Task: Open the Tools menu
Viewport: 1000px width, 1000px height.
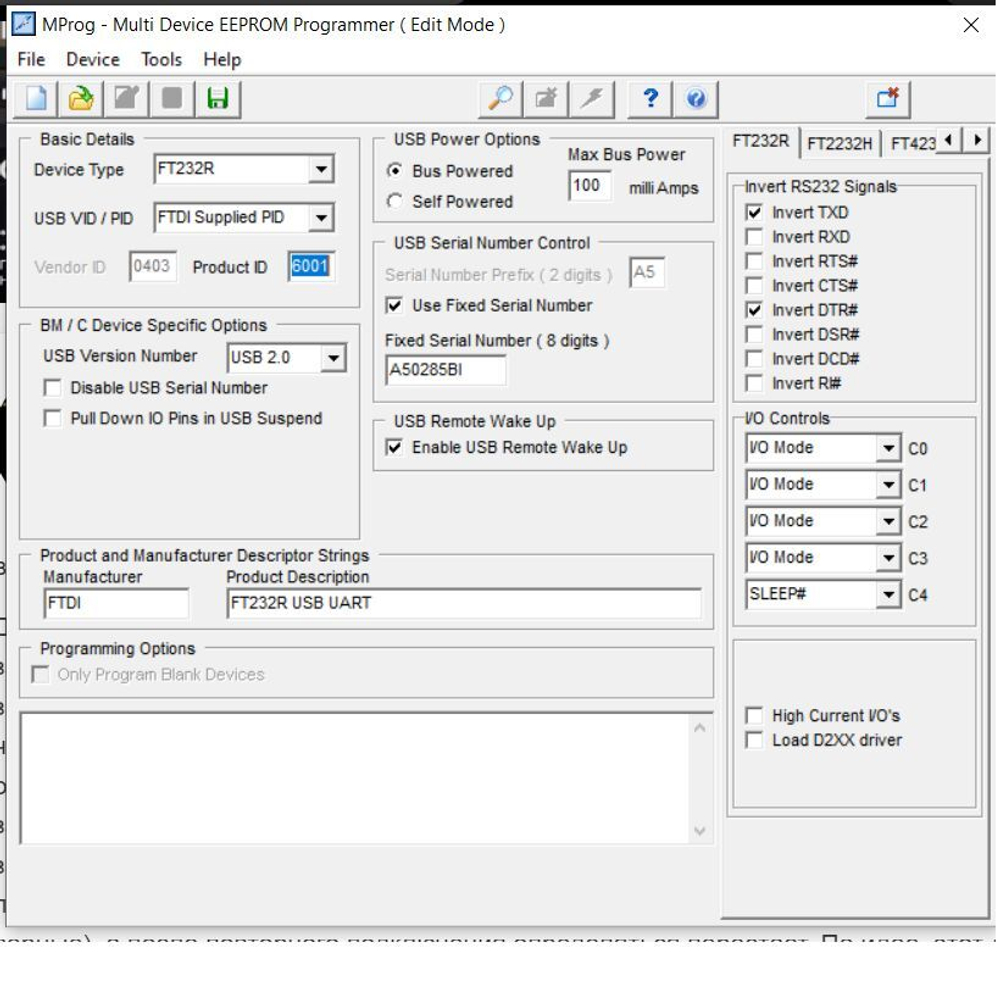Action: tap(161, 59)
